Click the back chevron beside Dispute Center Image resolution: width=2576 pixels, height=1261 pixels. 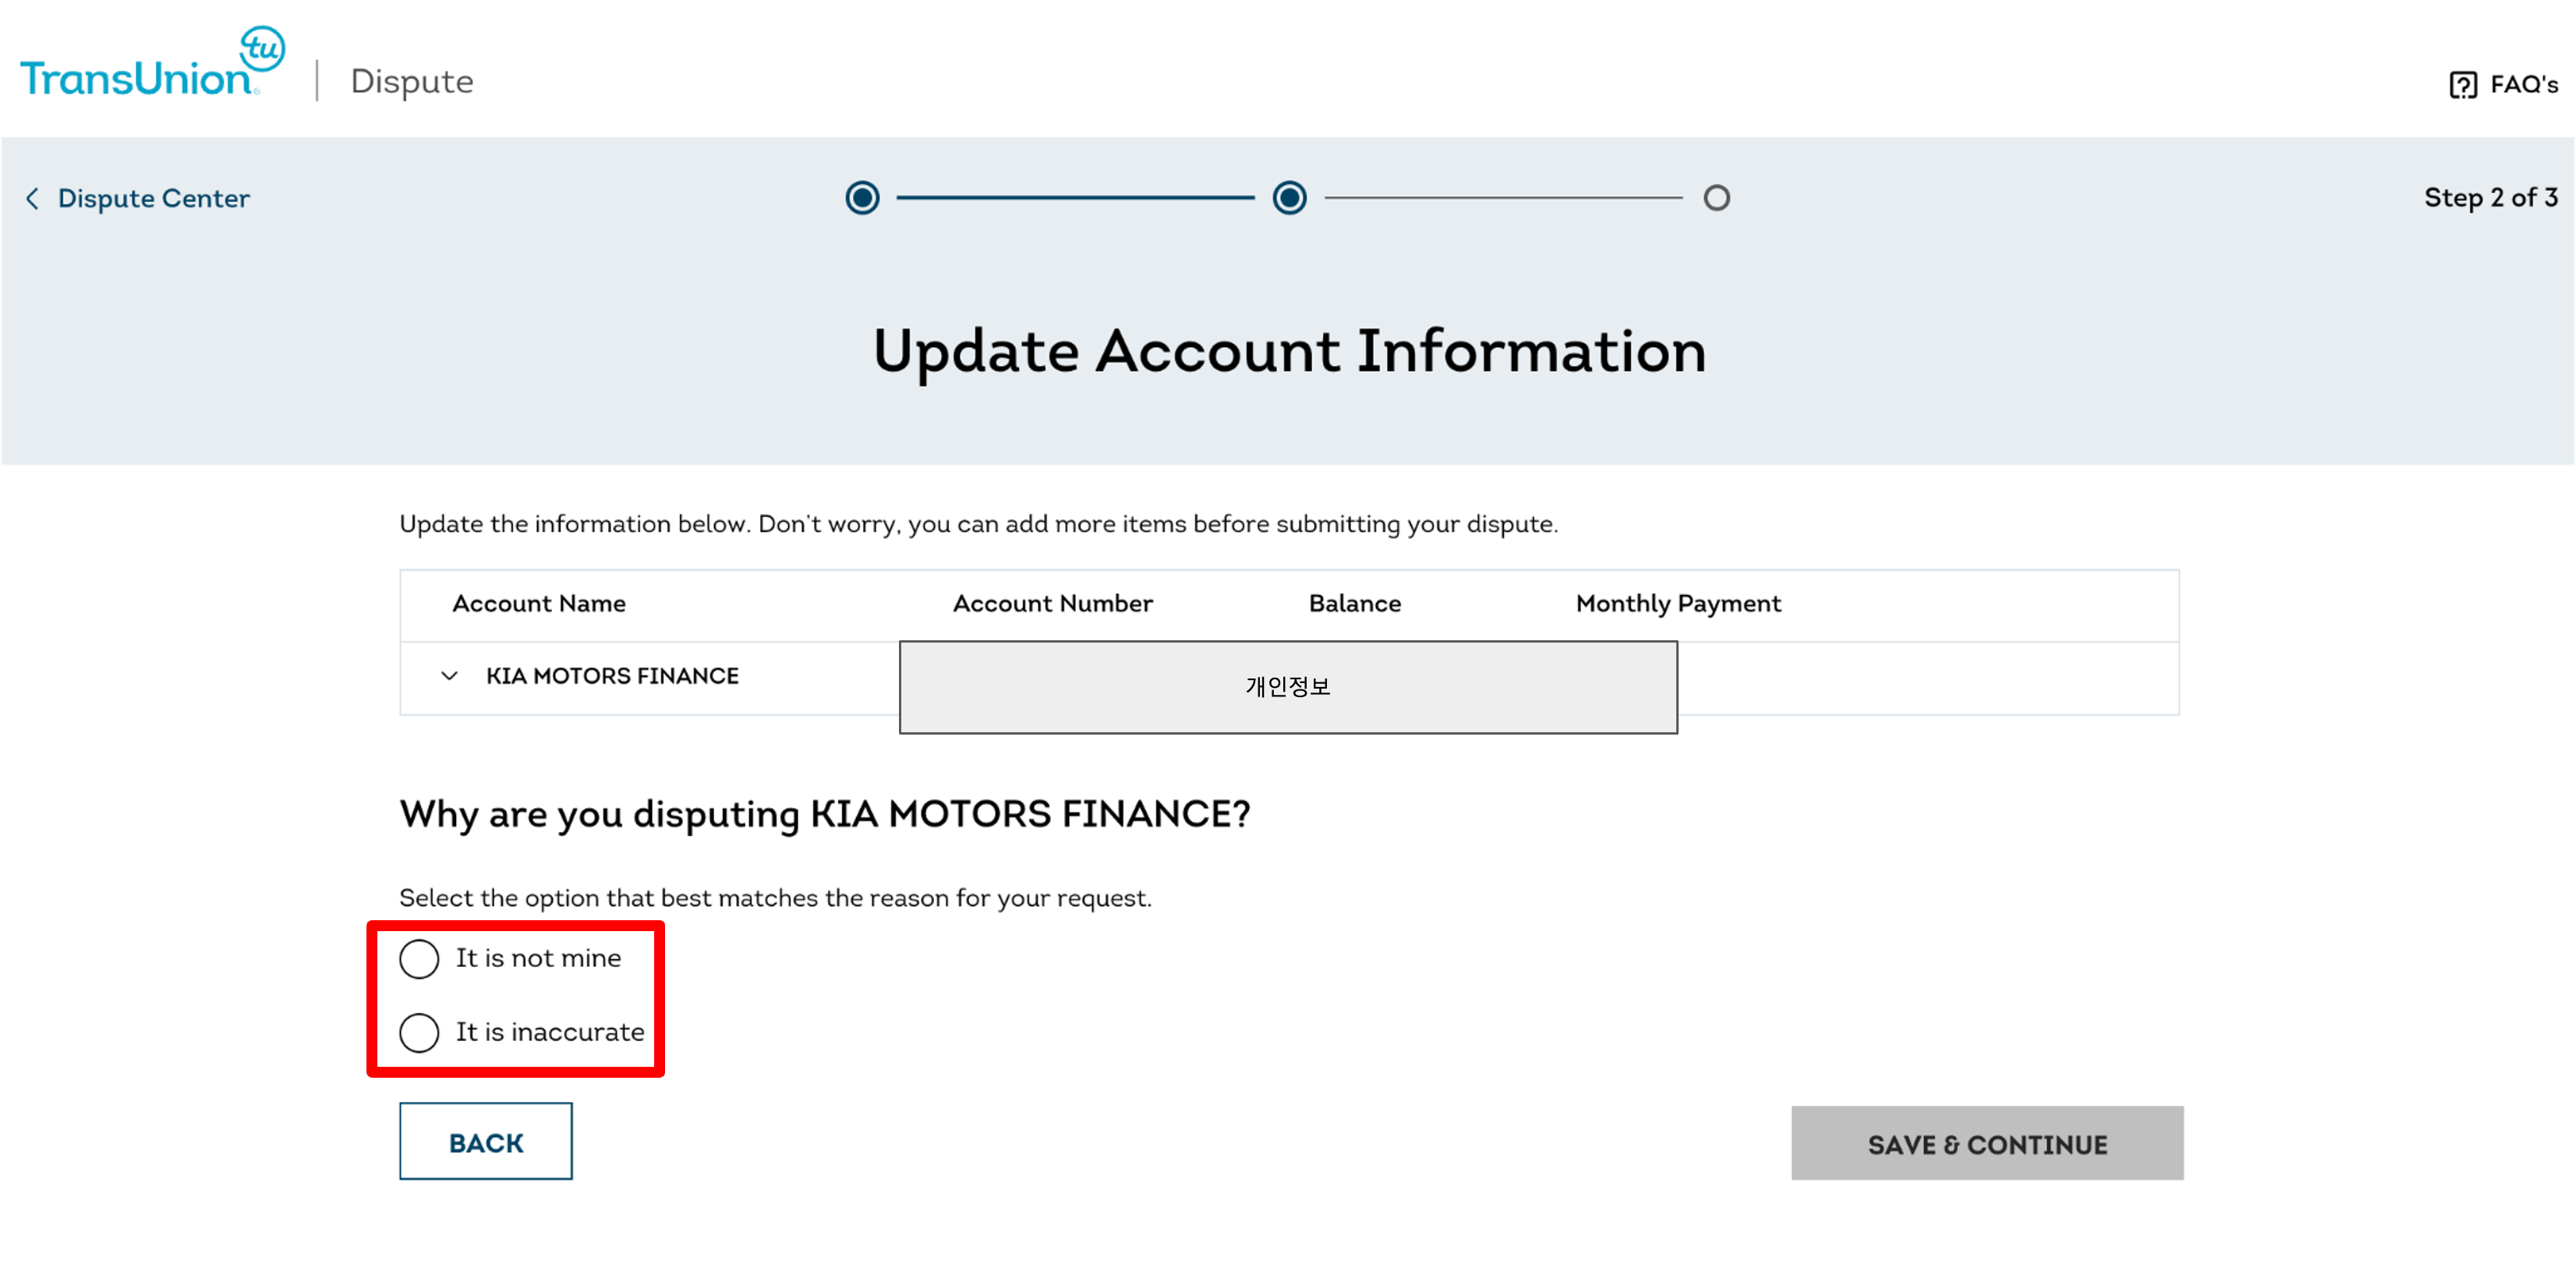pos(33,198)
